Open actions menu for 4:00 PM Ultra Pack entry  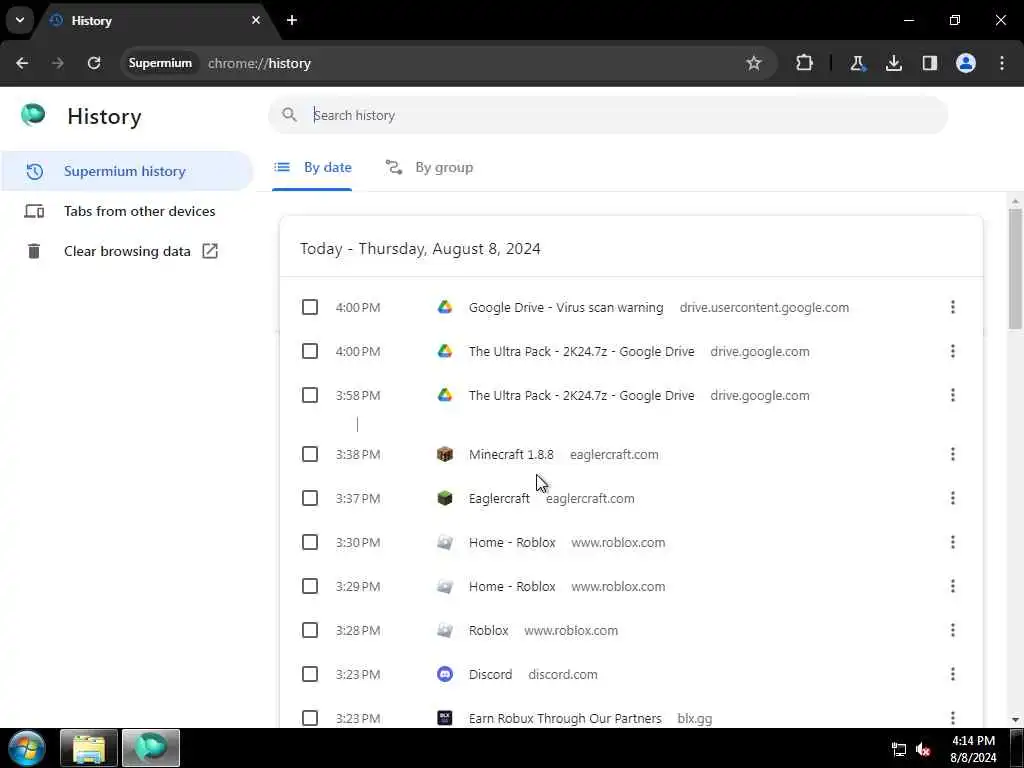953,351
